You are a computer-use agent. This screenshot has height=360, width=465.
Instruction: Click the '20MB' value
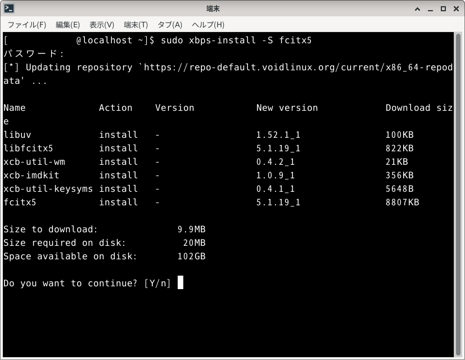[x=194, y=243]
